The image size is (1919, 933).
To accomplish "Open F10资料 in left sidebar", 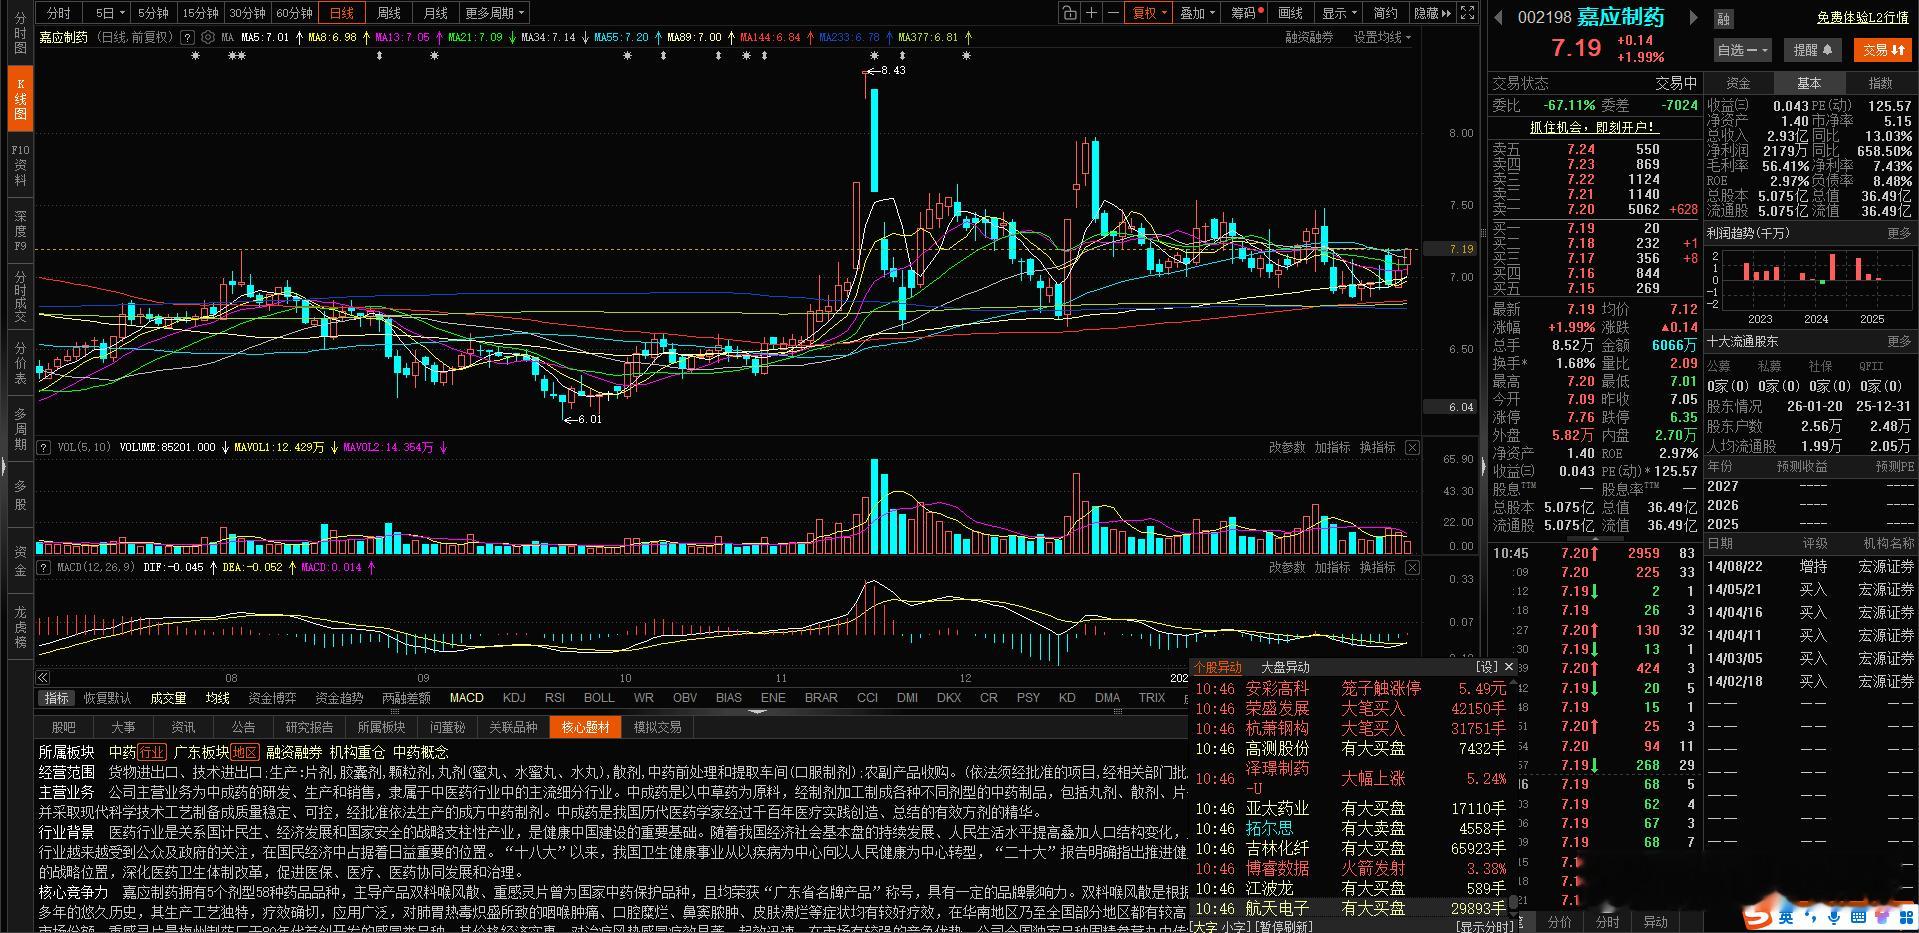I will pyautogui.click(x=20, y=165).
